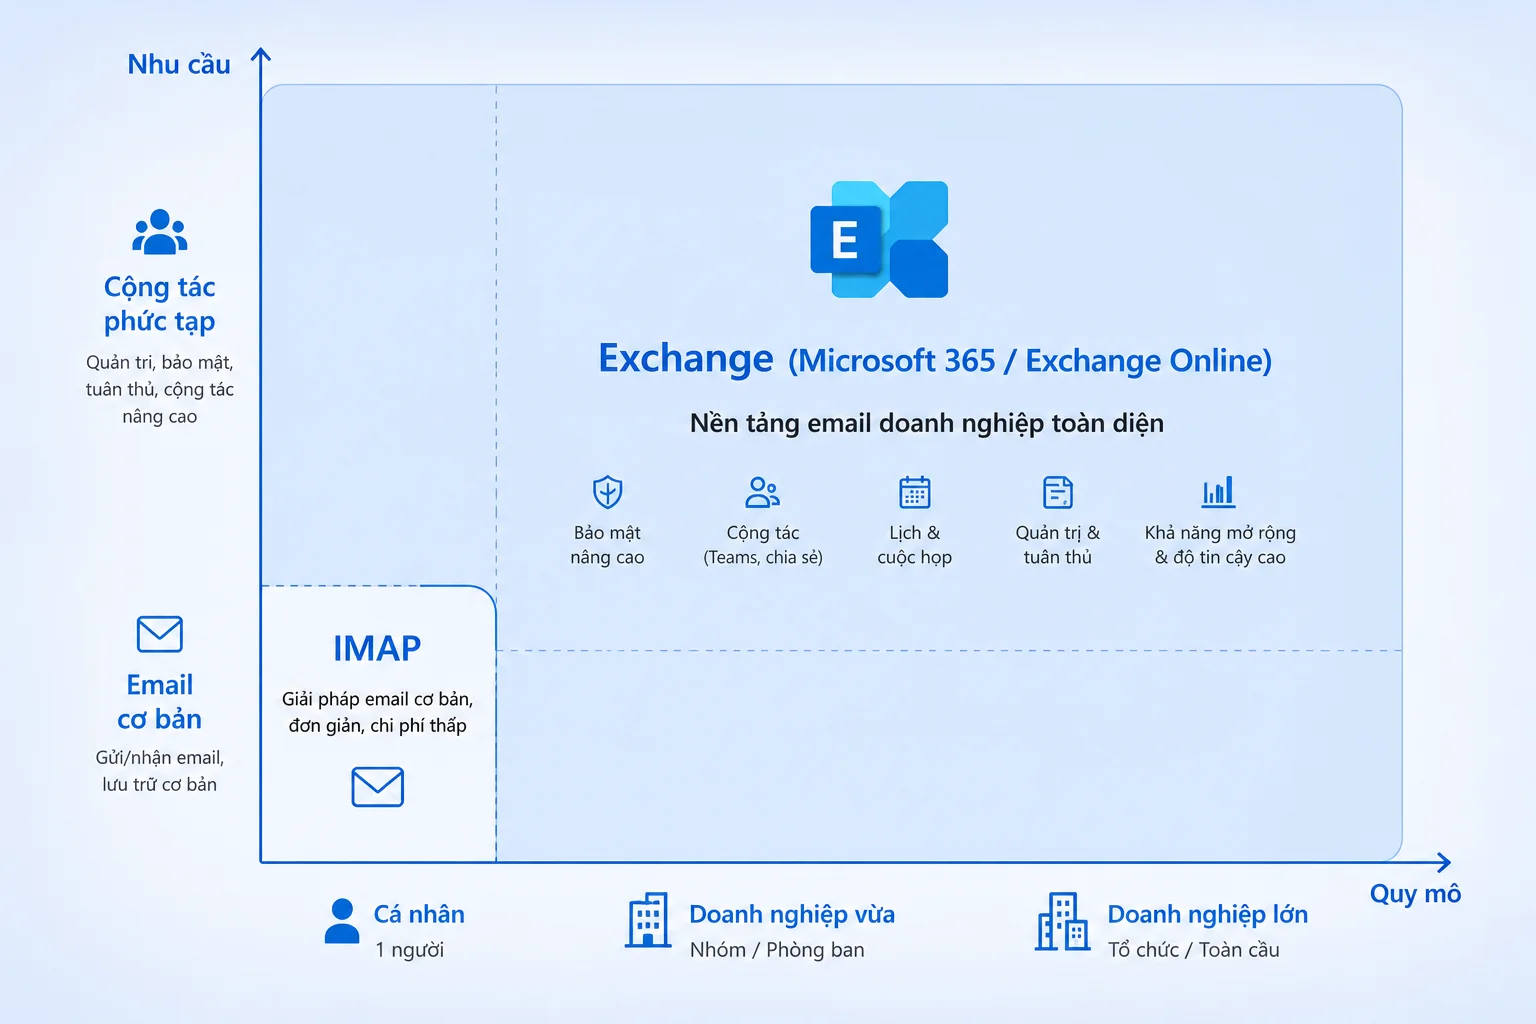Click the bar chart icon above Khả năng mở rộng
1536x1024 pixels.
pos(1218,492)
